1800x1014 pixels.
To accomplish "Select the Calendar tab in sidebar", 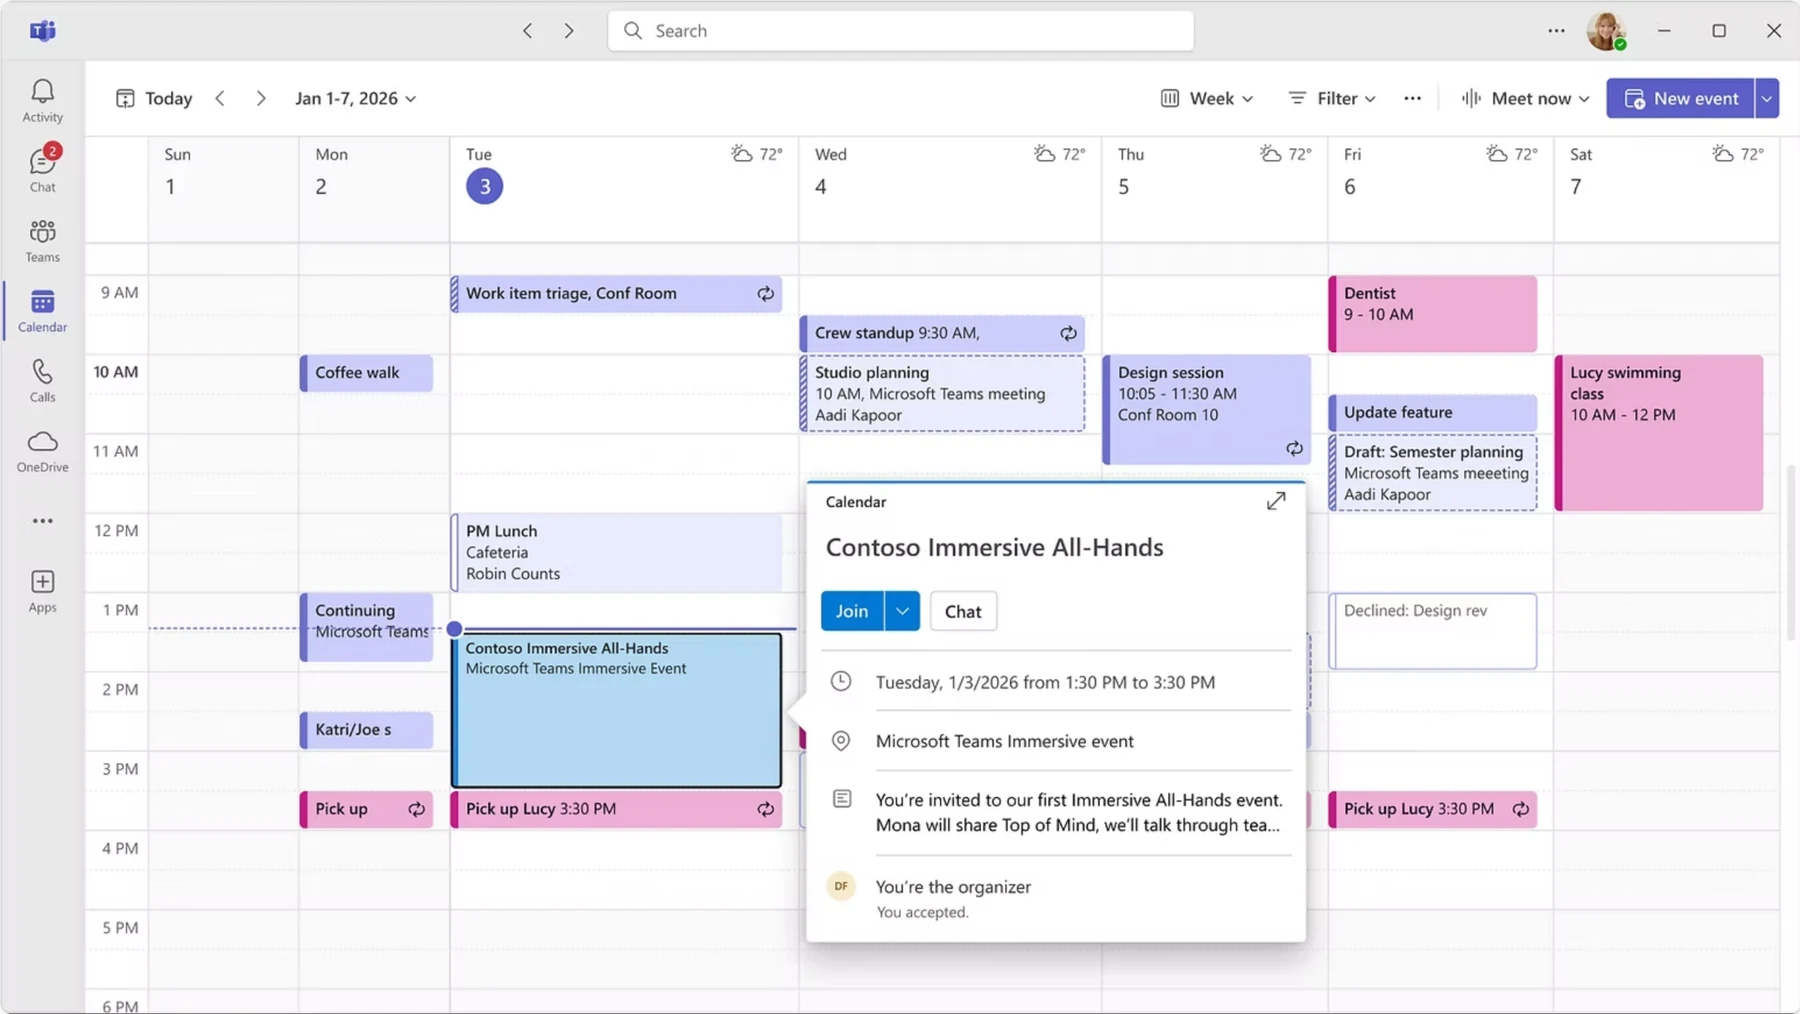I will 42,311.
